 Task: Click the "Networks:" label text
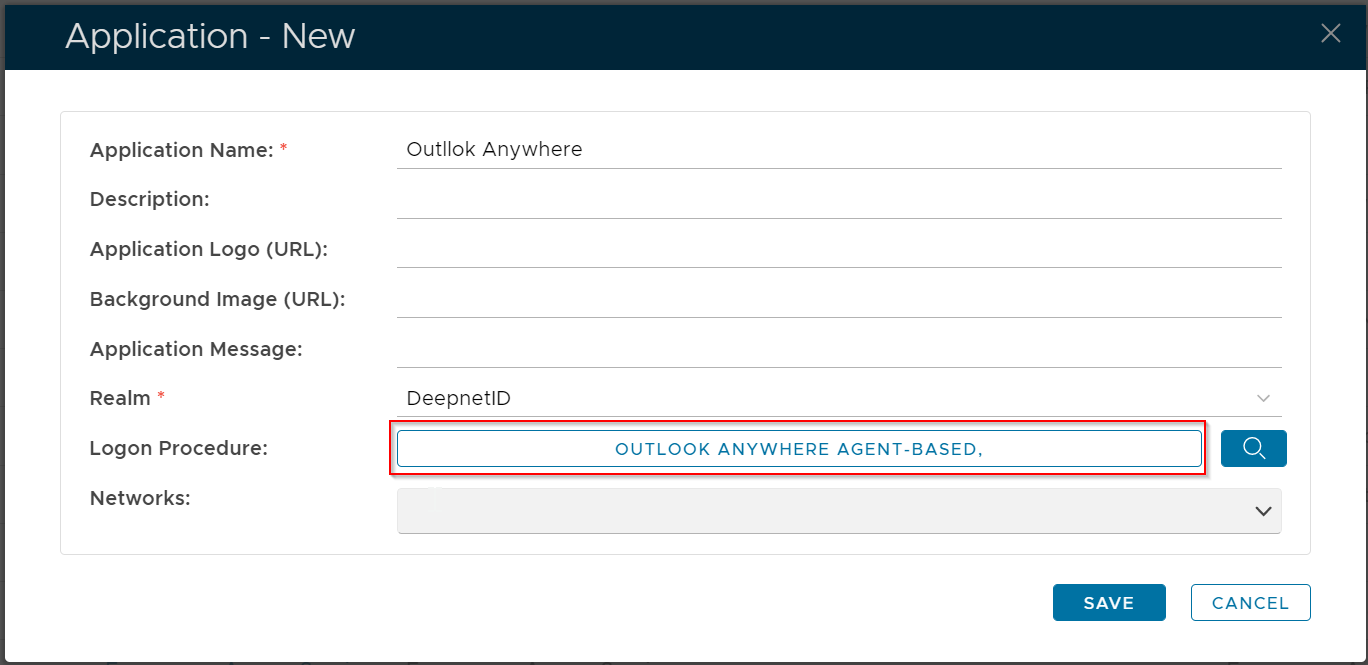pos(140,497)
